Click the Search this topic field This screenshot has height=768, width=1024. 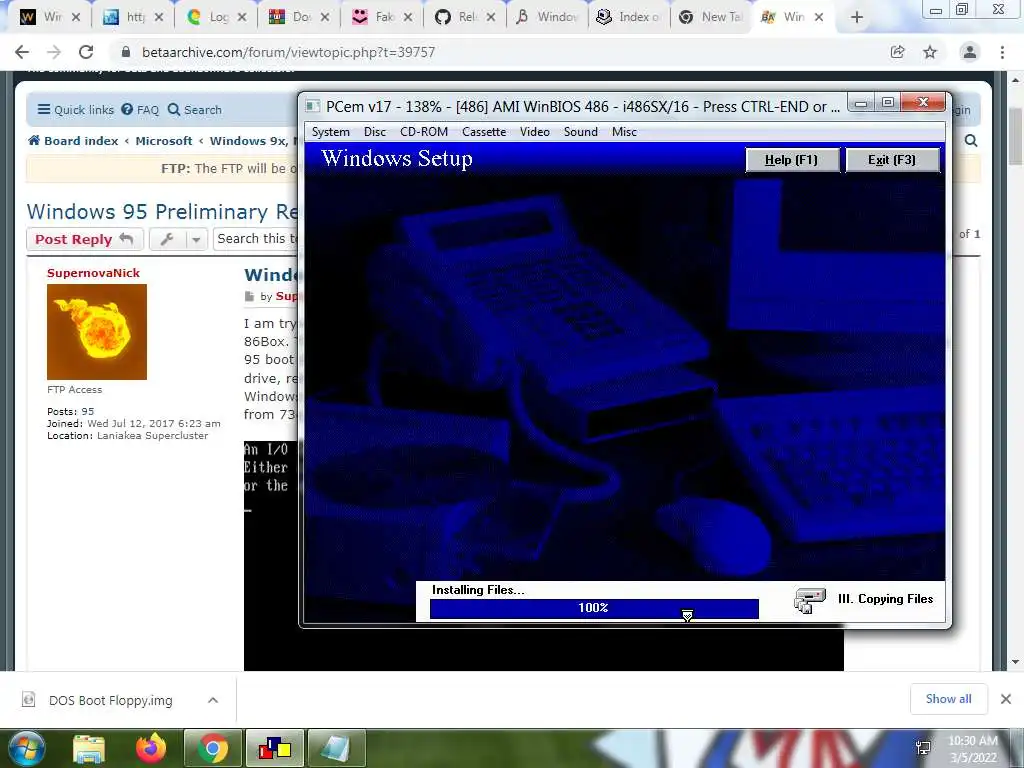(255, 239)
